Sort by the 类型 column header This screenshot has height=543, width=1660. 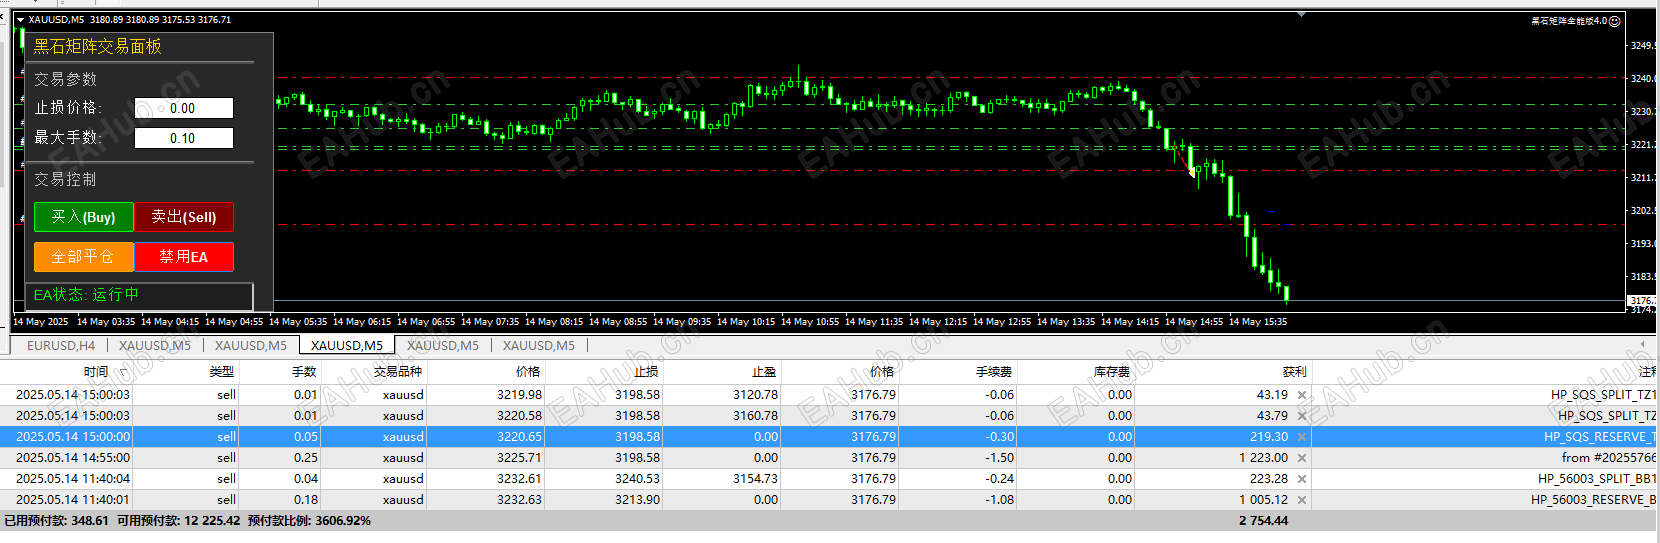pos(222,372)
